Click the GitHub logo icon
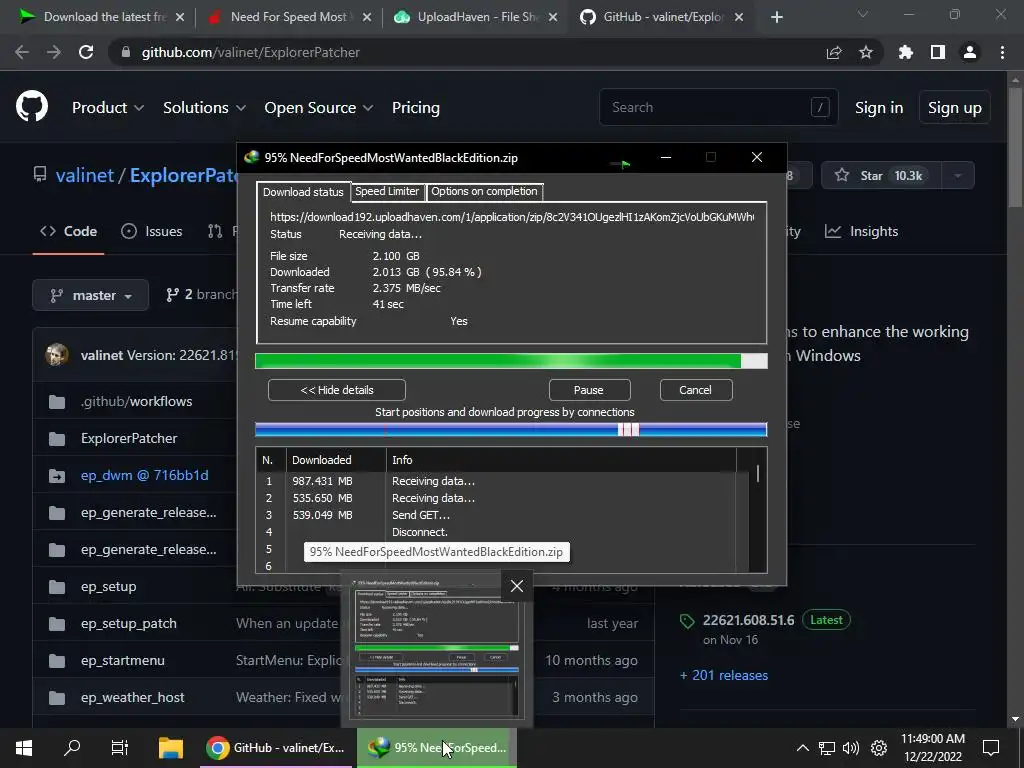This screenshot has height=768, width=1024. [x=31, y=107]
